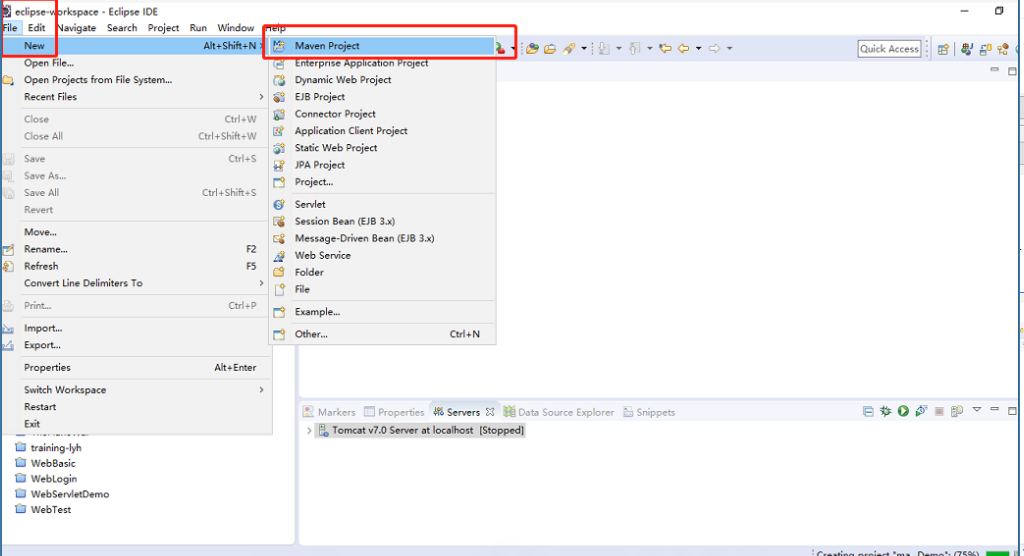
Task: Click the Search flashlight toolbar icon
Action: tap(569, 48)
